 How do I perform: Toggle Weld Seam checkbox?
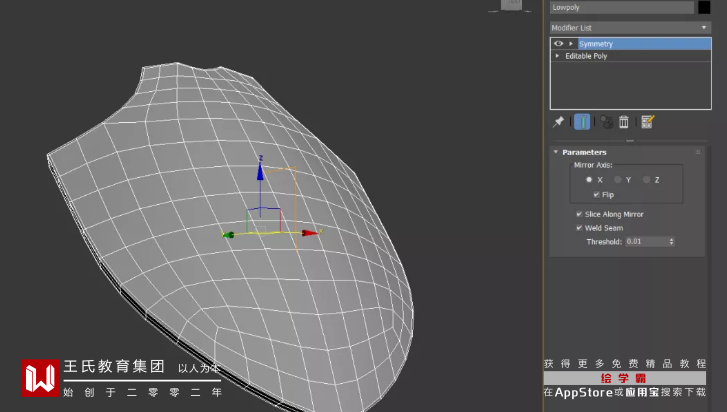pos(579,228)
